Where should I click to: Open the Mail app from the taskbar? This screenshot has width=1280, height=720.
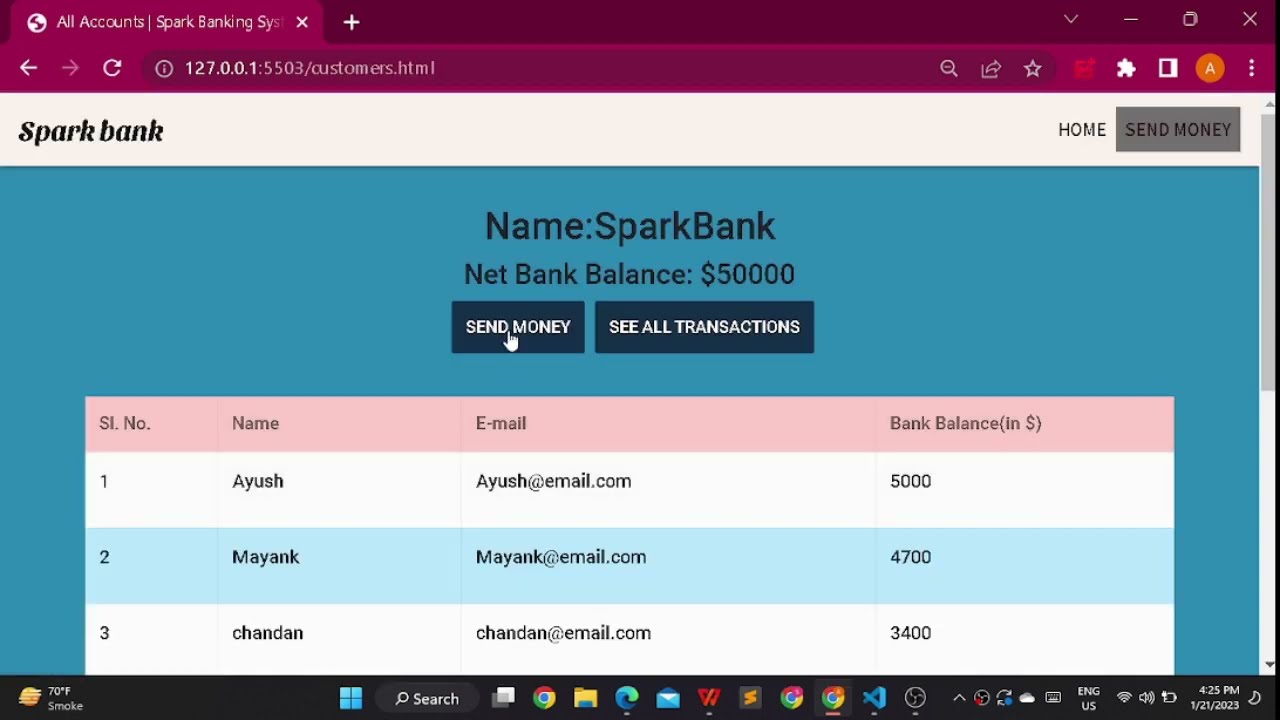[668, 698]
